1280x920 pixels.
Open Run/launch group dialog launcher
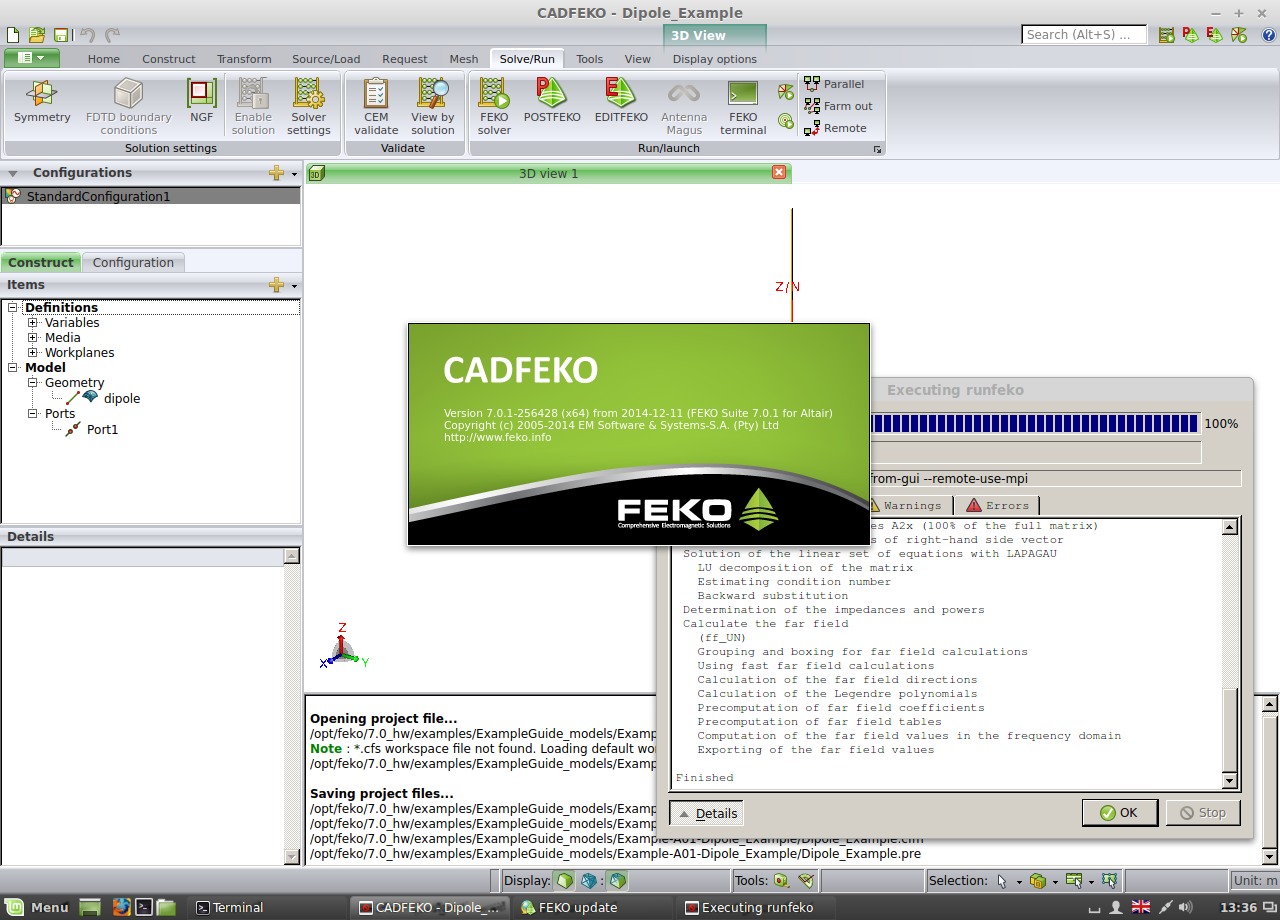pyautogui.click(x=878, y=149)
